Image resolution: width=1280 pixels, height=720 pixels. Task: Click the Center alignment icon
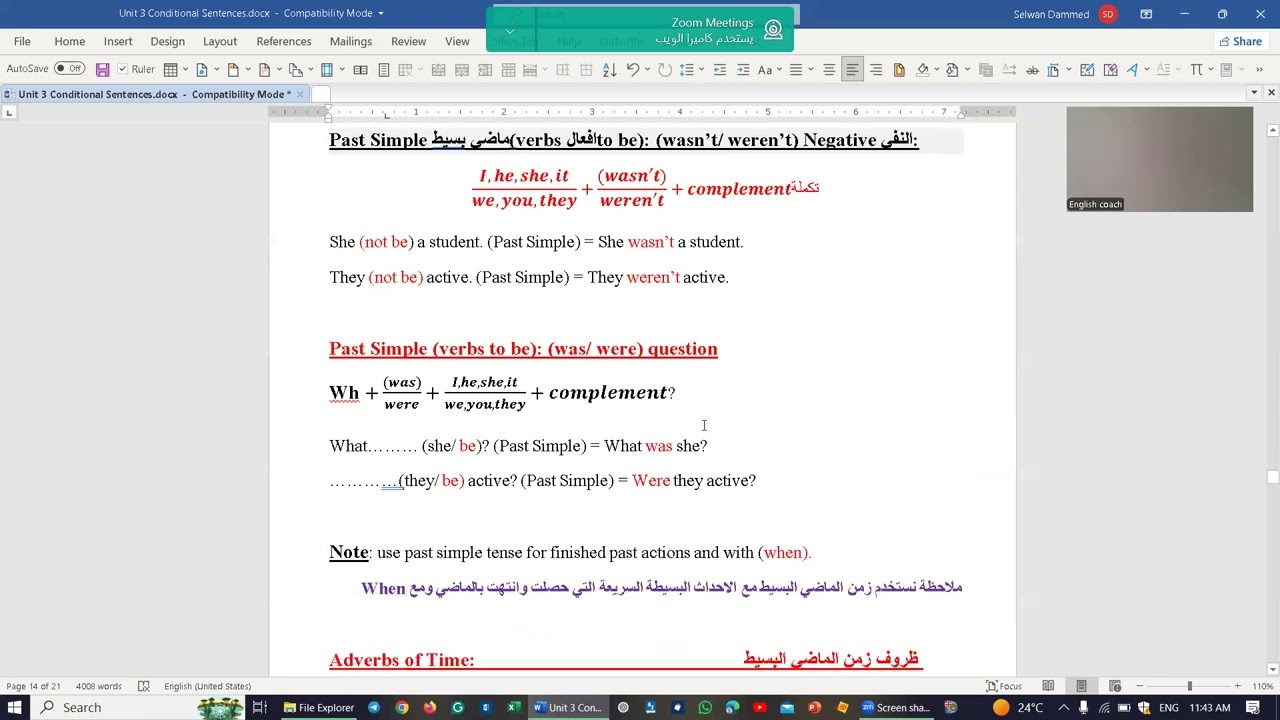[x=829, y=70]
